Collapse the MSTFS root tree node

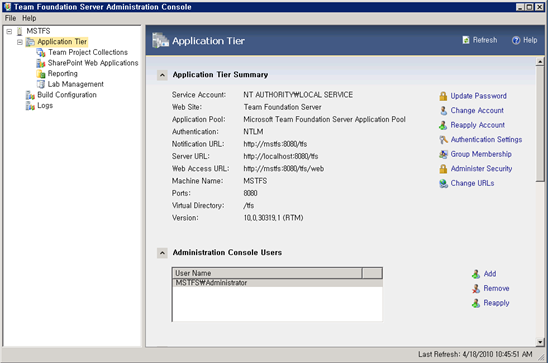9,31
